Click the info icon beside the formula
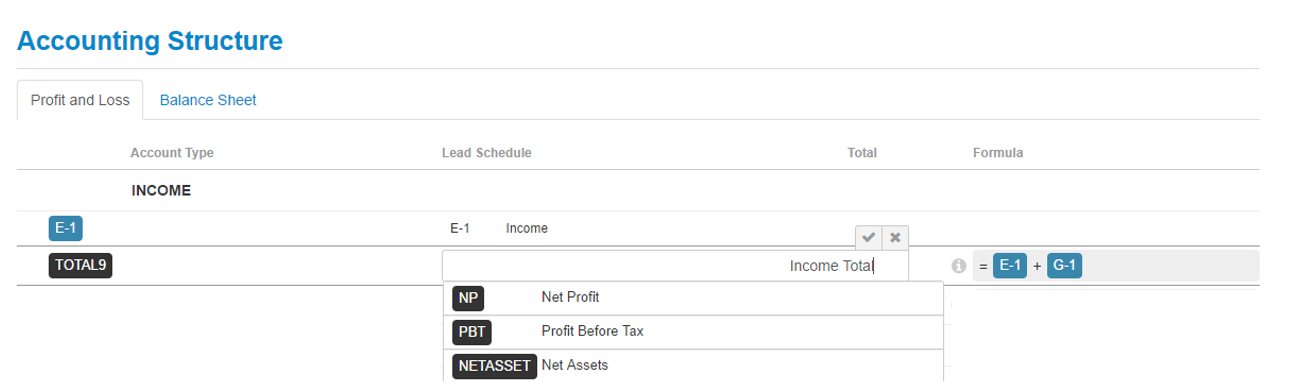Screen dimensions: 1316x386 [x=958, y=266]
